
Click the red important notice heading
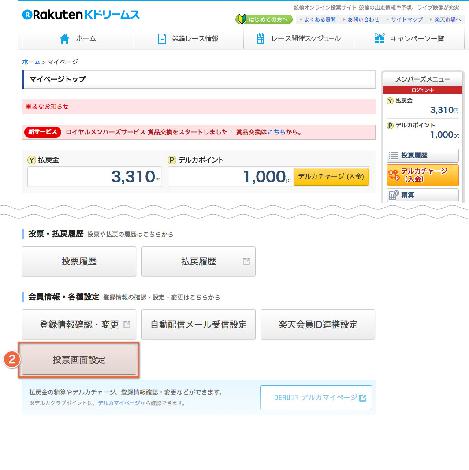[47, 107]
